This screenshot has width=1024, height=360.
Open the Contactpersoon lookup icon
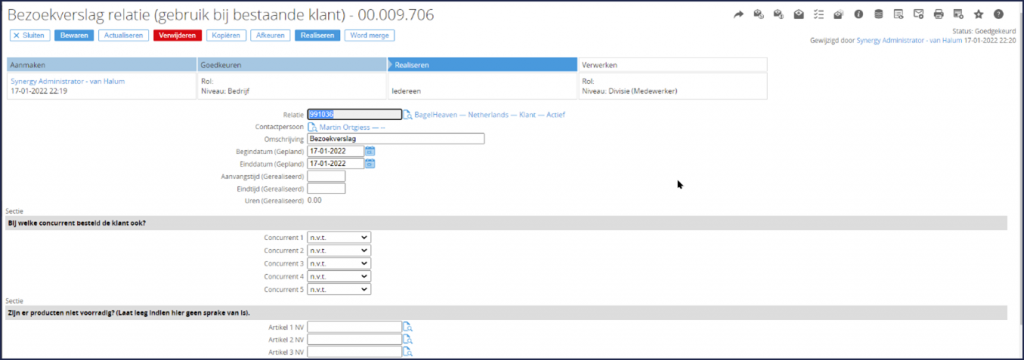click(x=313, y=127)
